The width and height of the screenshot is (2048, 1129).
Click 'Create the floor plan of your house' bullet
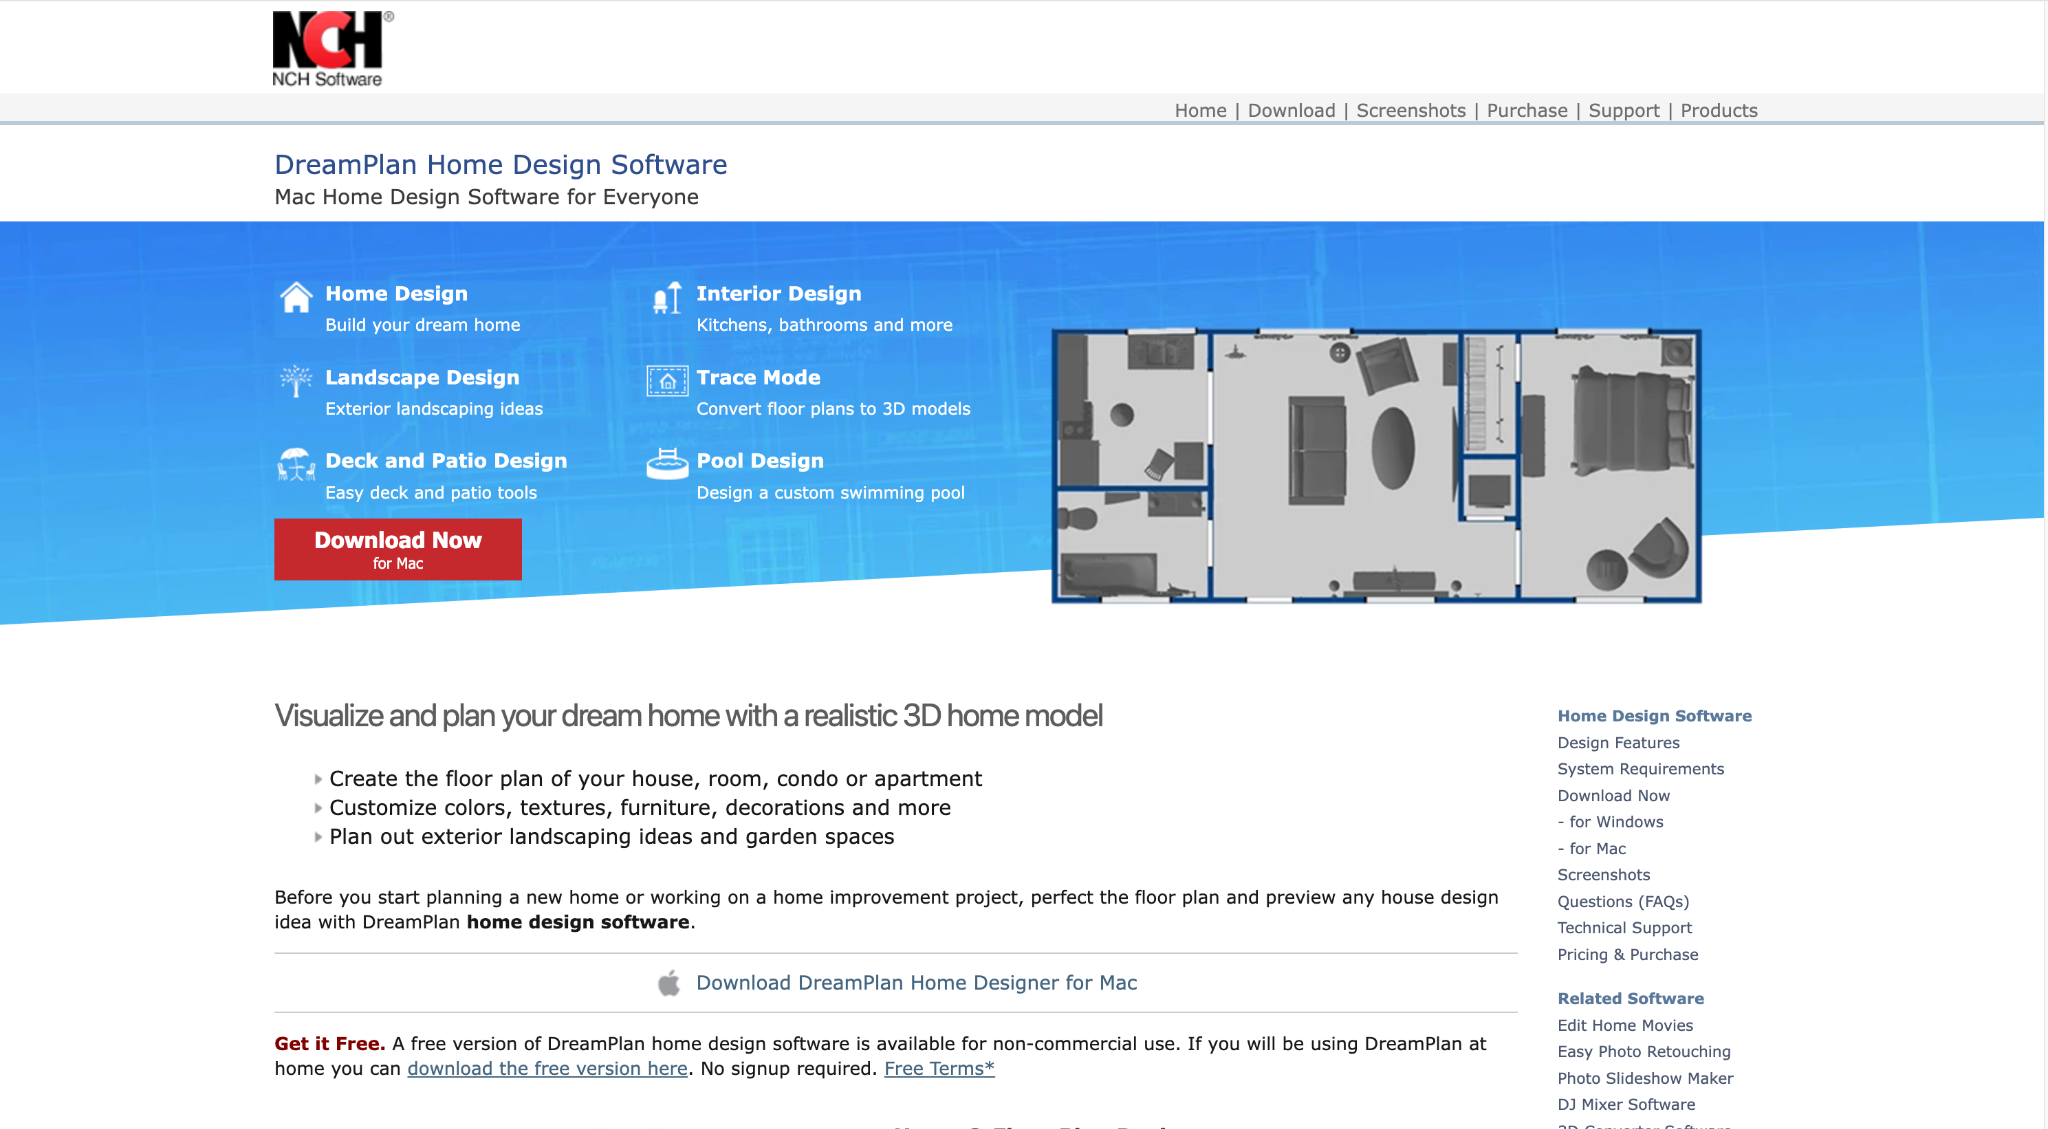click(655, 779)
